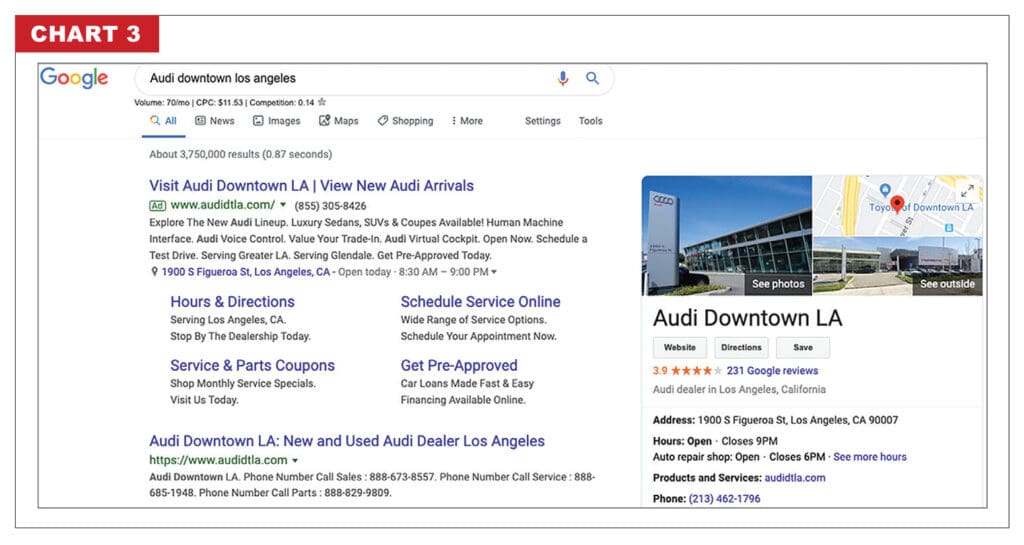Screen dimensions: 1024x545
Task: Click the magnifier search button
Action: point(592,78)
